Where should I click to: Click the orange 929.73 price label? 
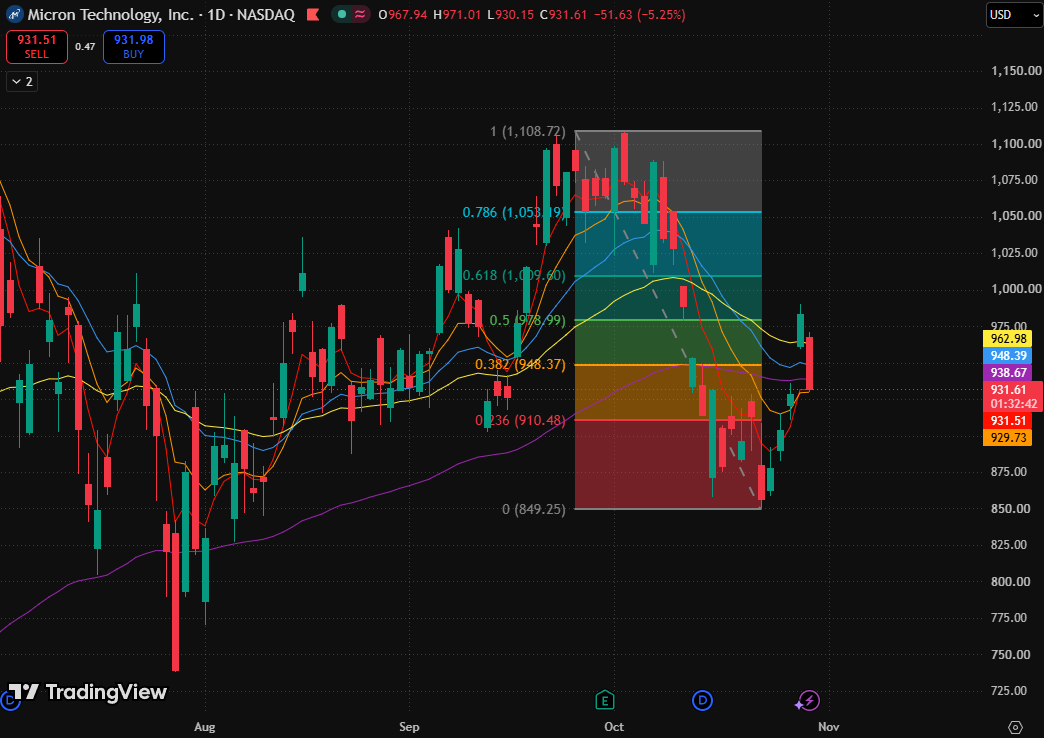click(1008, 438)
